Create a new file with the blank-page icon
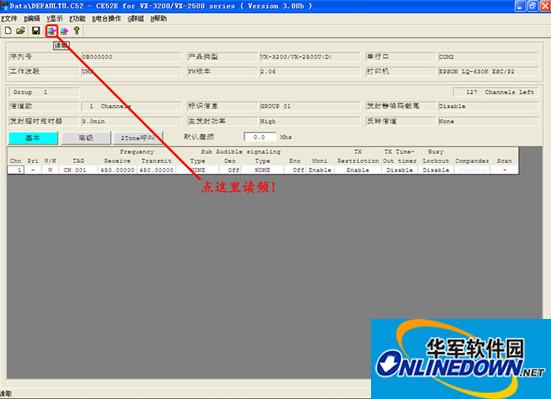Screen dimensions: 551x399 click(x=8, y=31)
